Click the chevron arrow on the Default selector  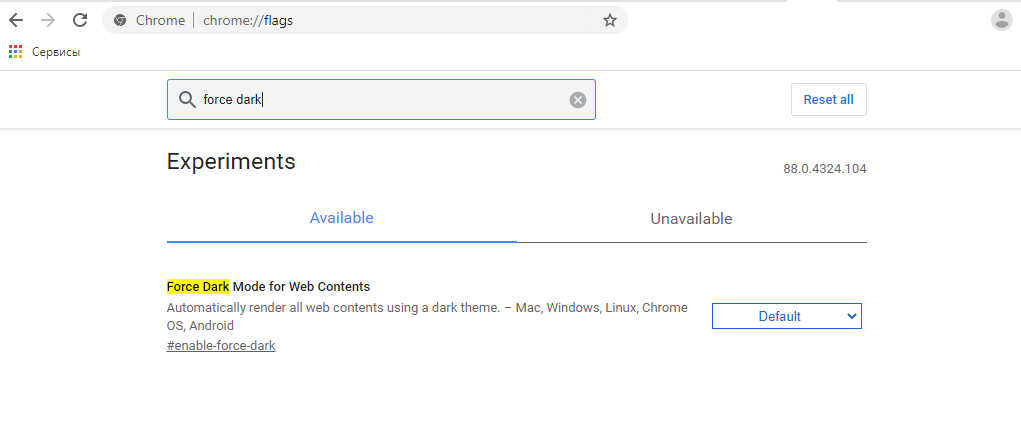tap(851, 316)
